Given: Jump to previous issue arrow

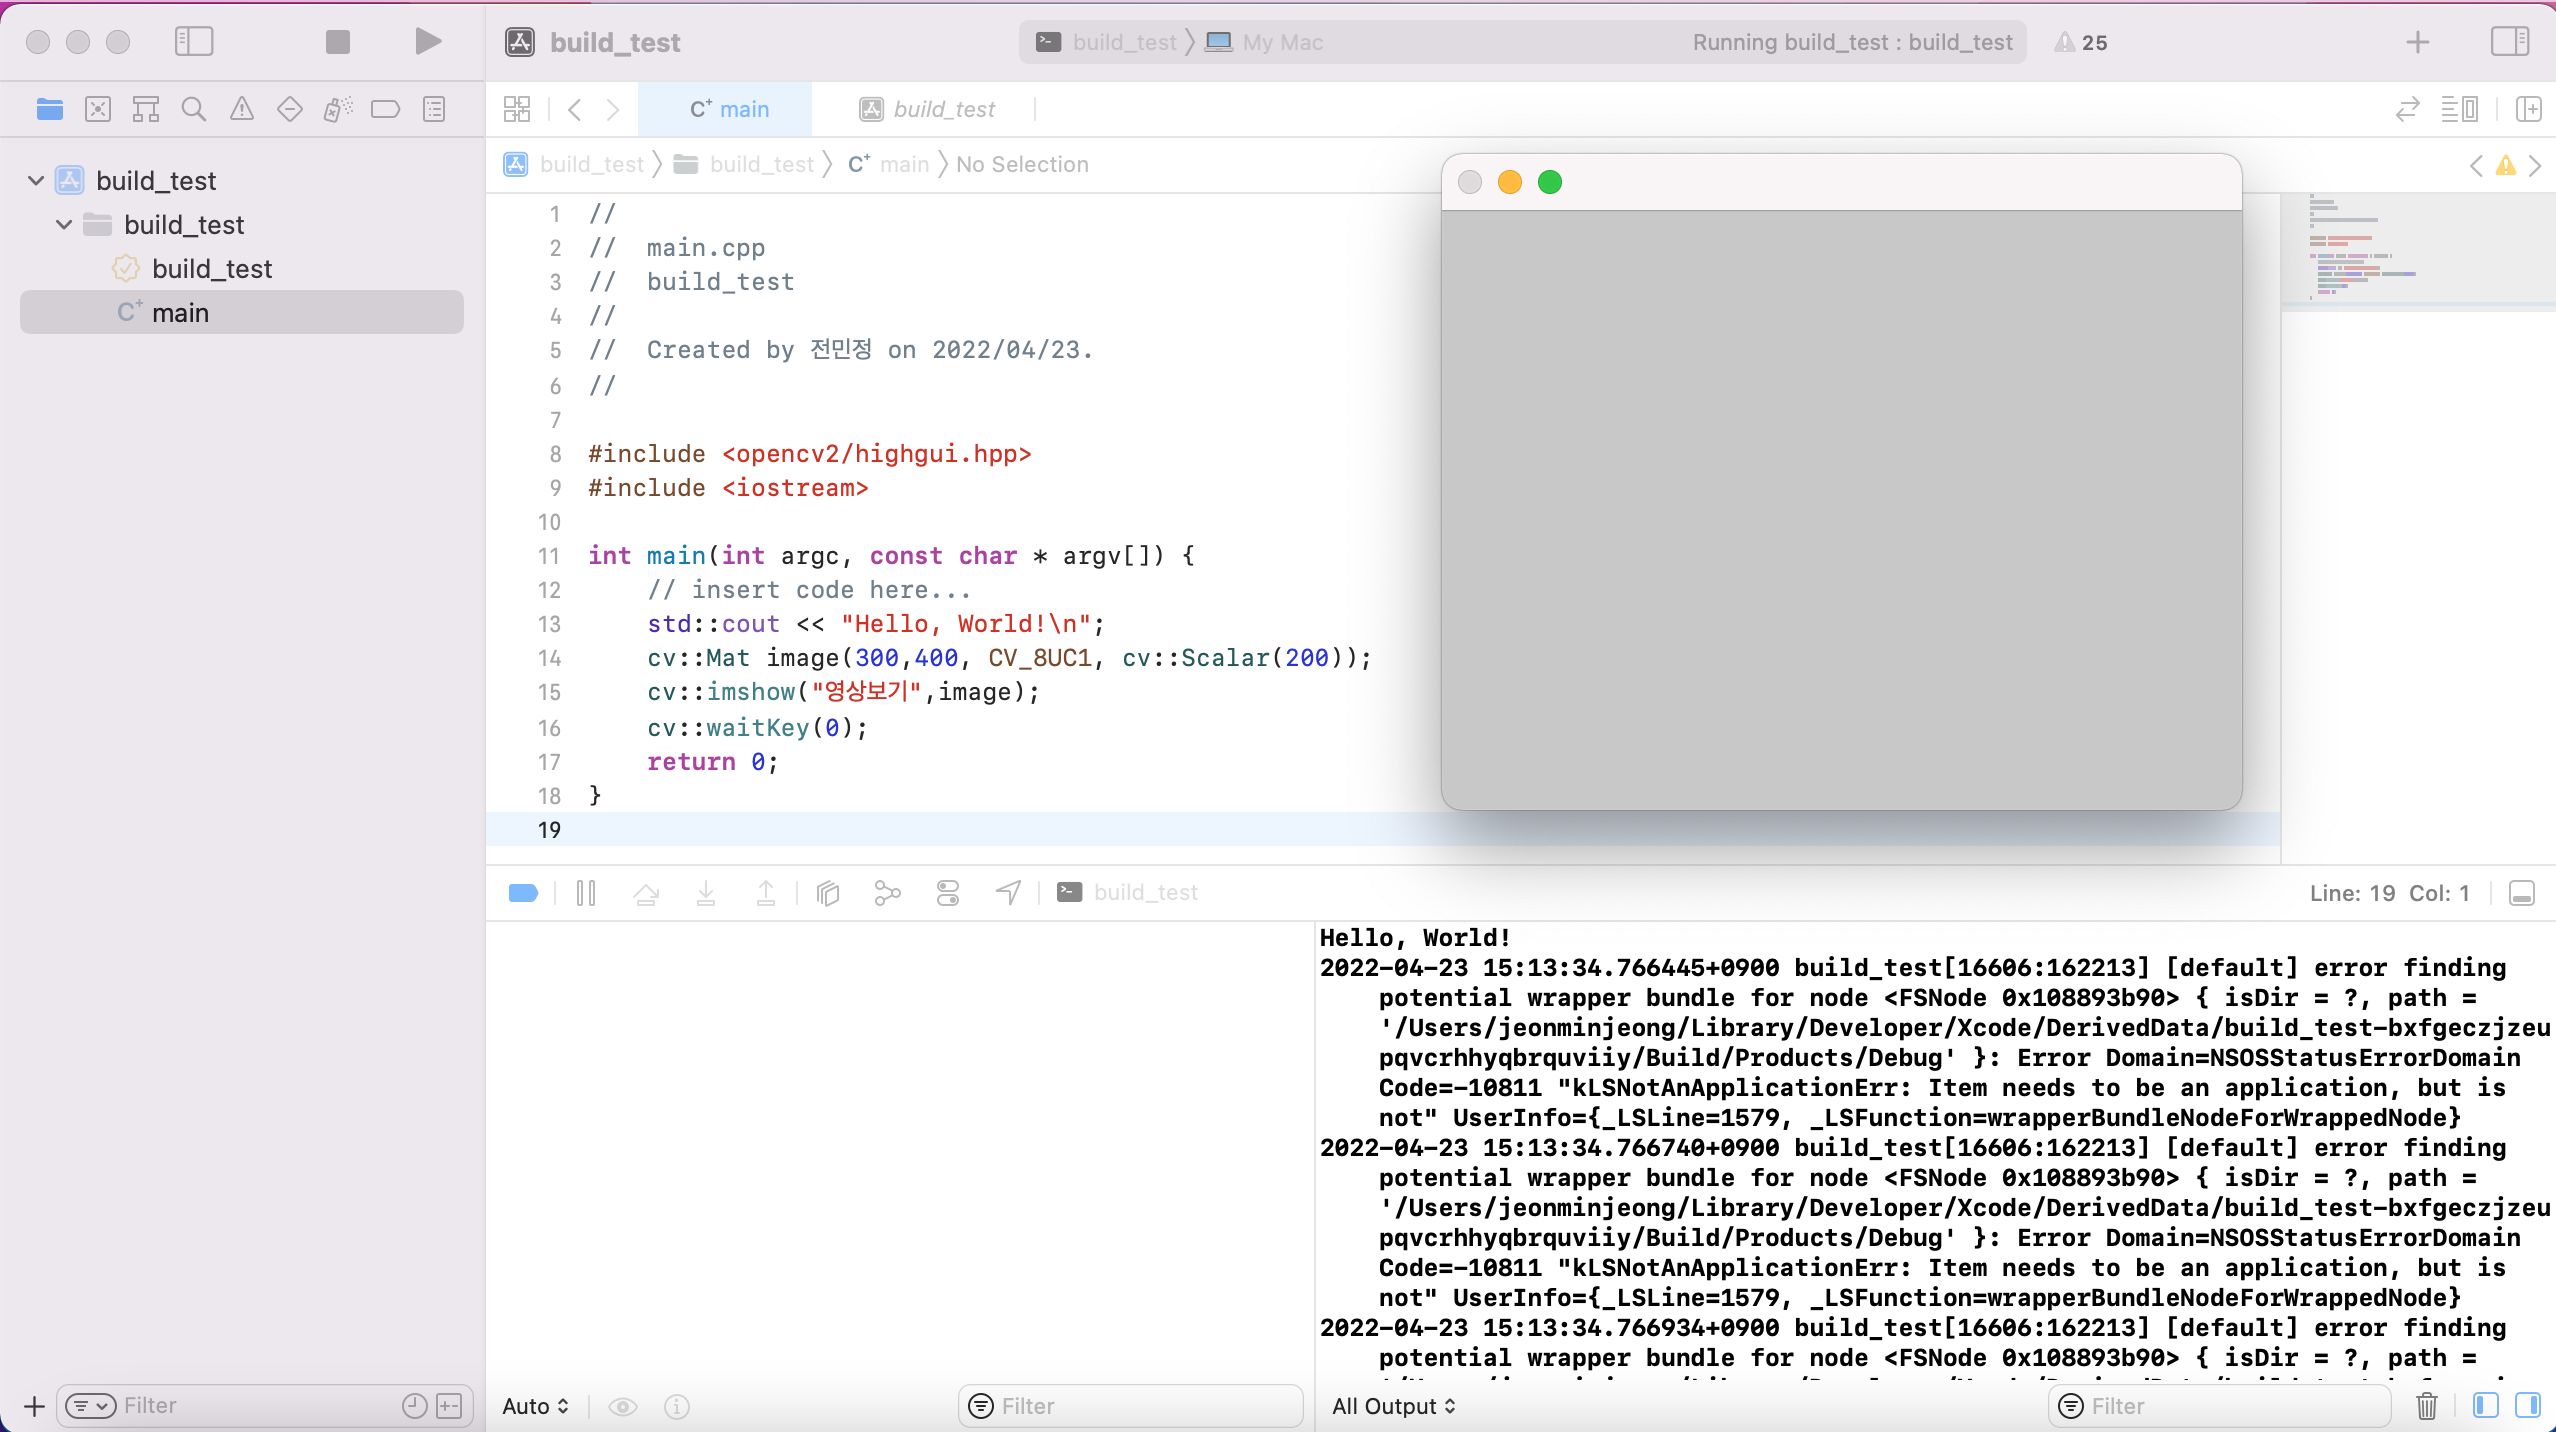Looking at the screenshot, I should [x=2476, y=165].
